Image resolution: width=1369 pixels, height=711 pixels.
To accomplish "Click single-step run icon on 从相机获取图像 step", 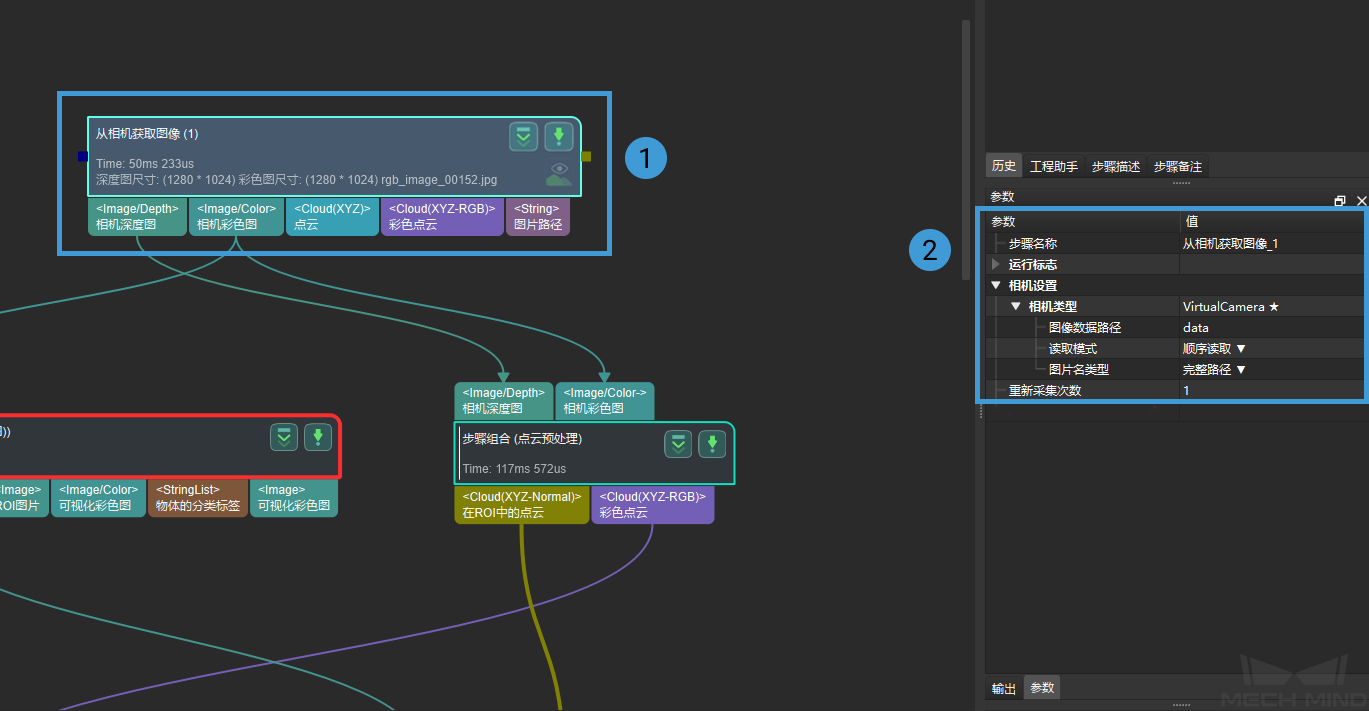I will 558,136.
